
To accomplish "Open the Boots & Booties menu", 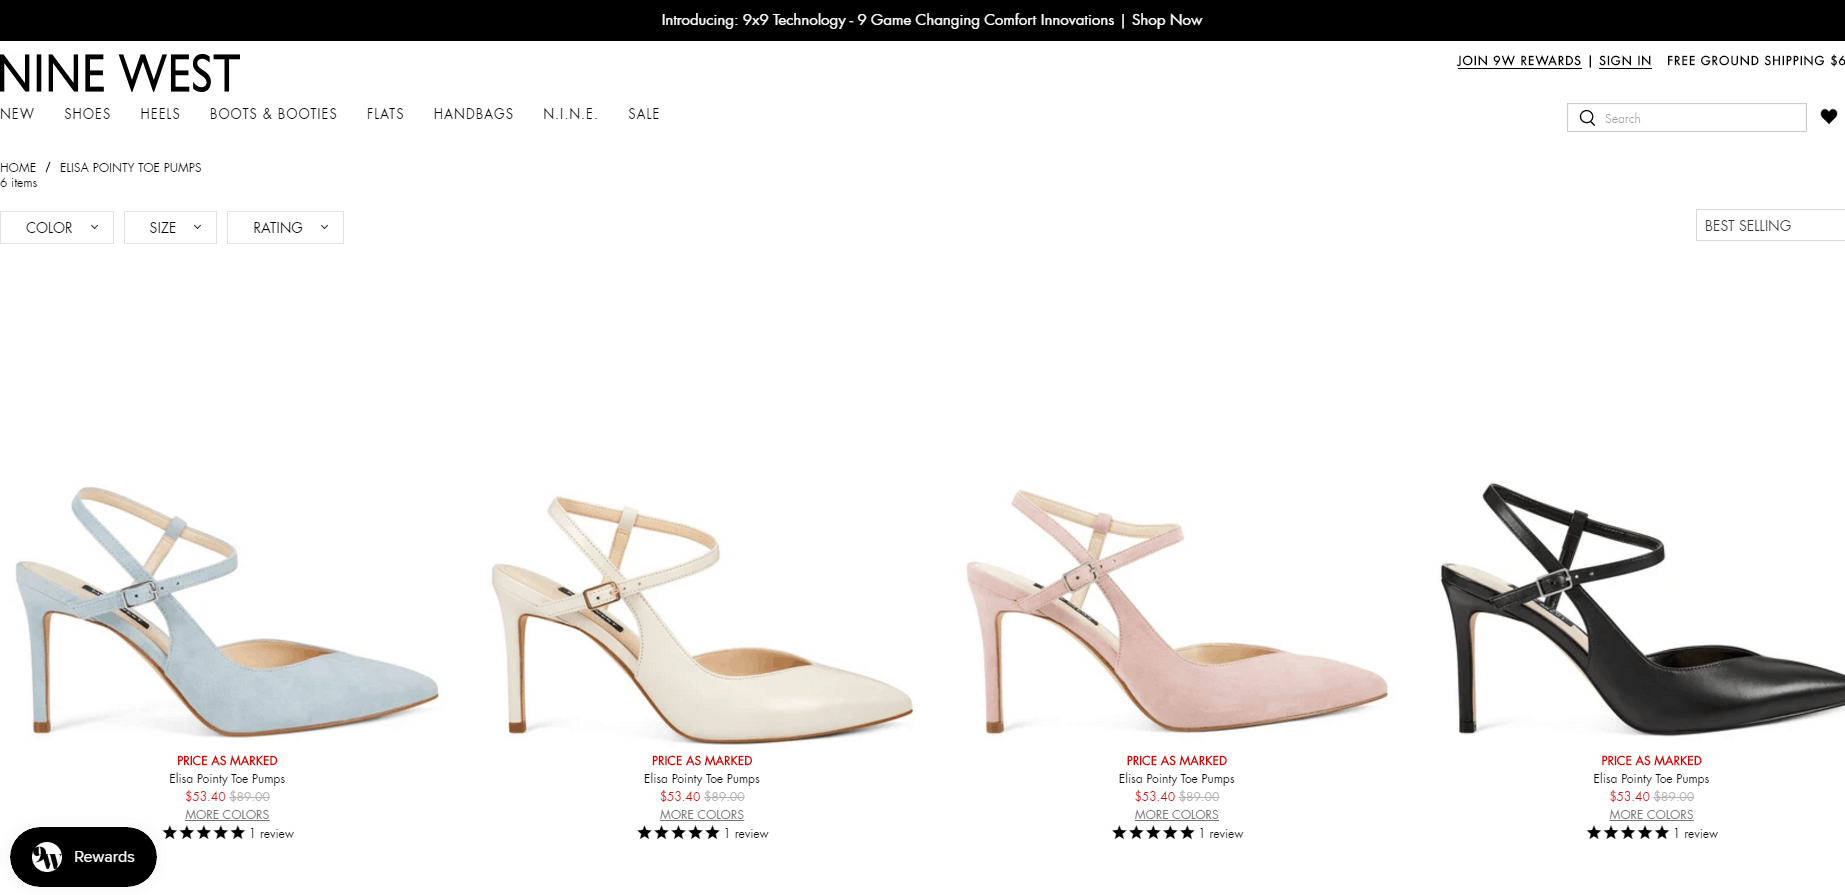I will pyautogui.click(x=273, y=114).
